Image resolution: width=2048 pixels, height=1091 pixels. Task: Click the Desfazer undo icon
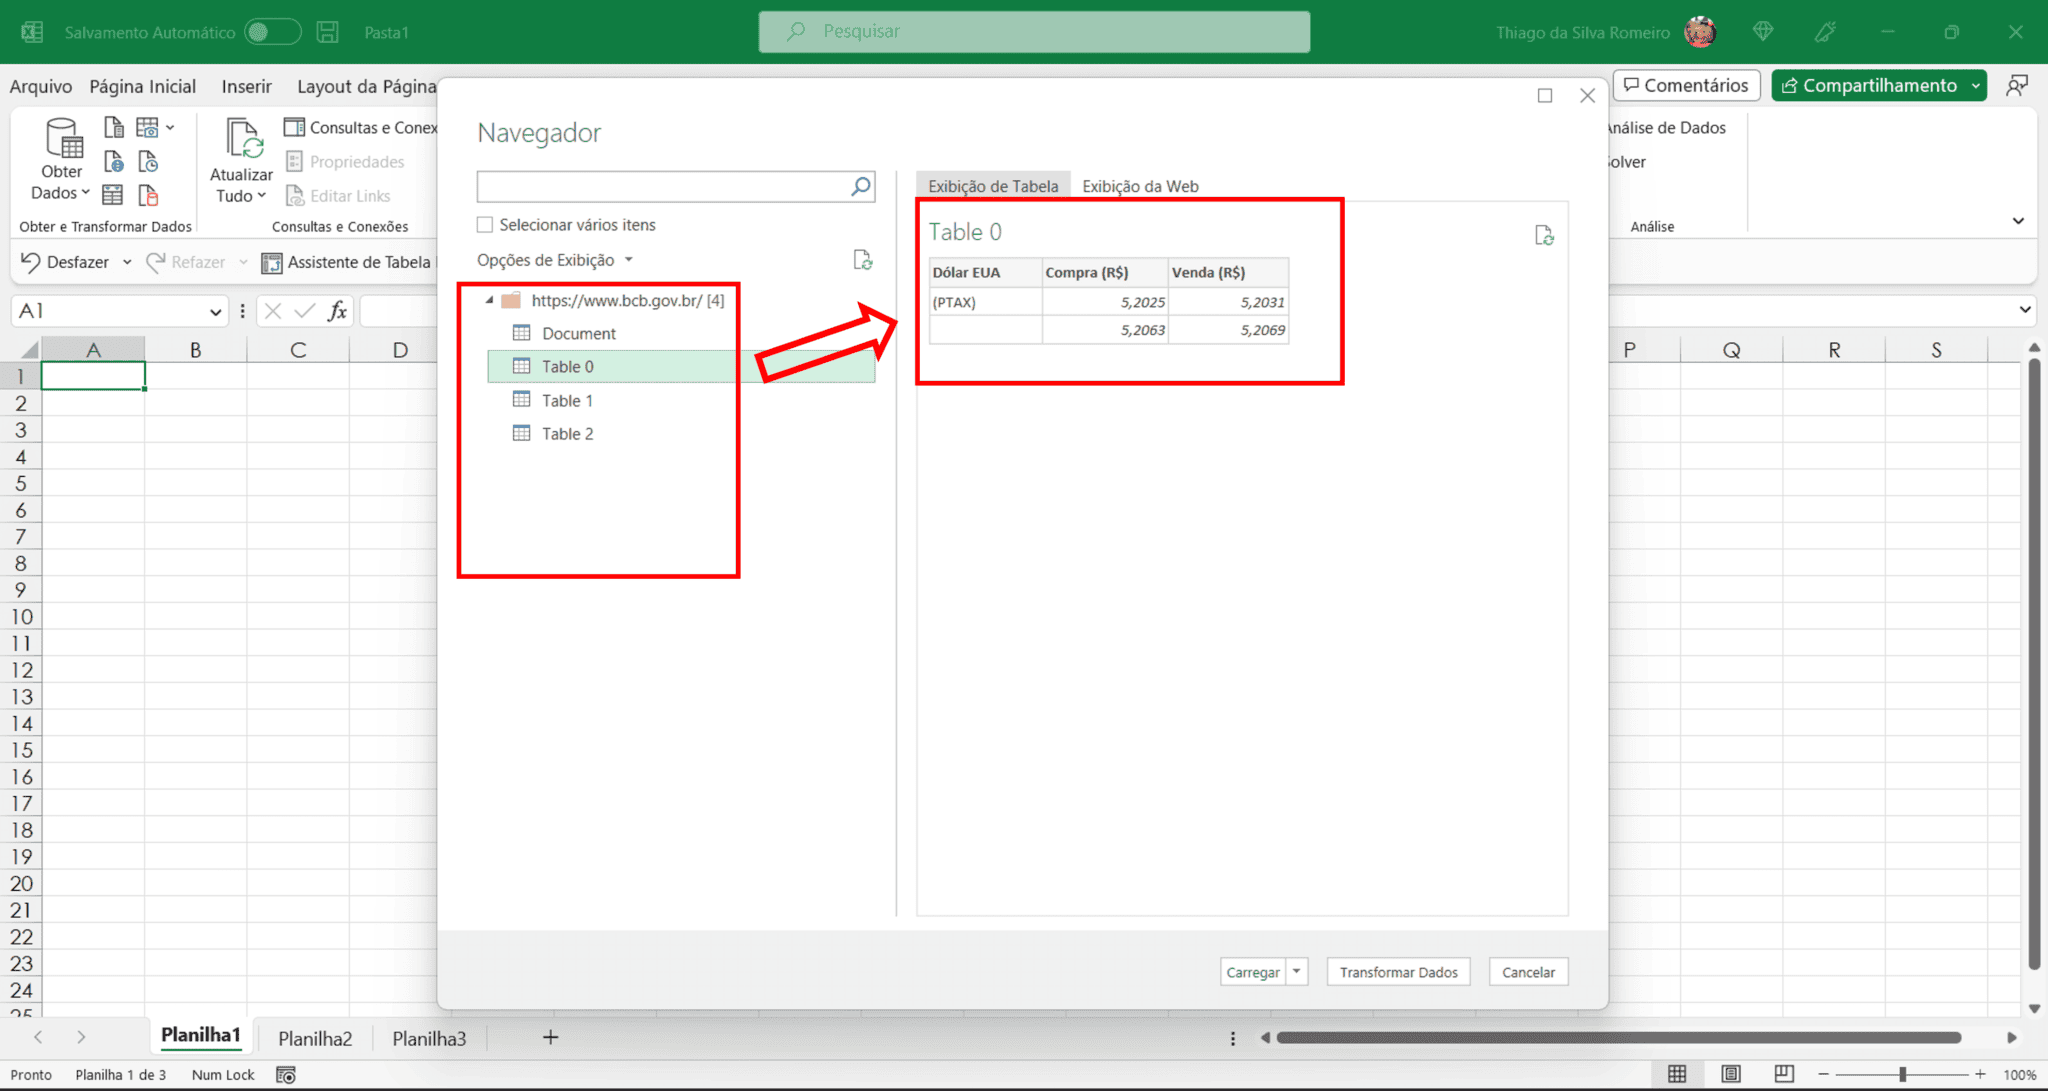point(29,262)
